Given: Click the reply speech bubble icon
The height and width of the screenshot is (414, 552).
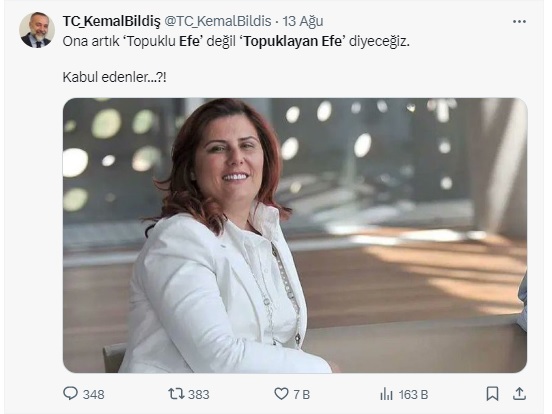Looking at the screenshot, I should coord(70,393).
